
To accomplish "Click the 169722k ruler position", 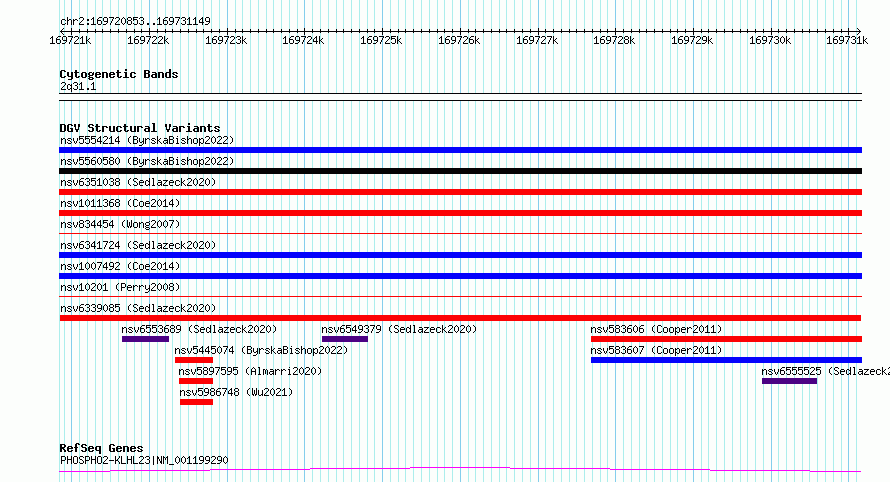I will [x=148, y=40].
